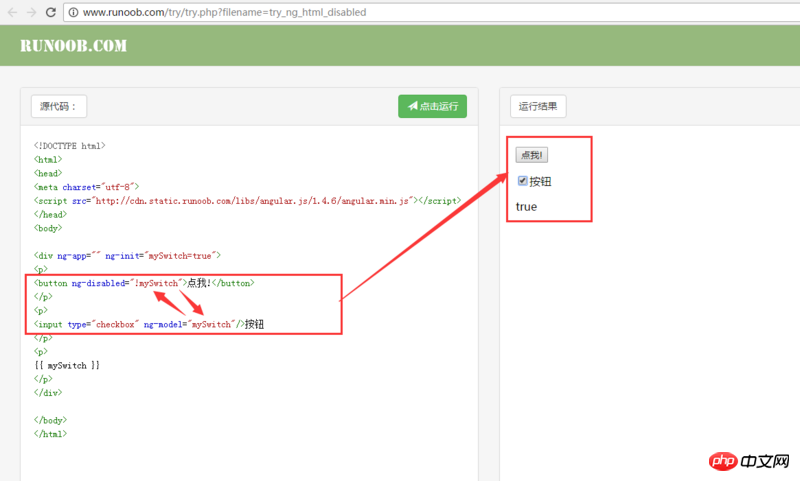Click the closing </html> code line
This screenshot has width=800, height=481.
[x=51, y=434]
